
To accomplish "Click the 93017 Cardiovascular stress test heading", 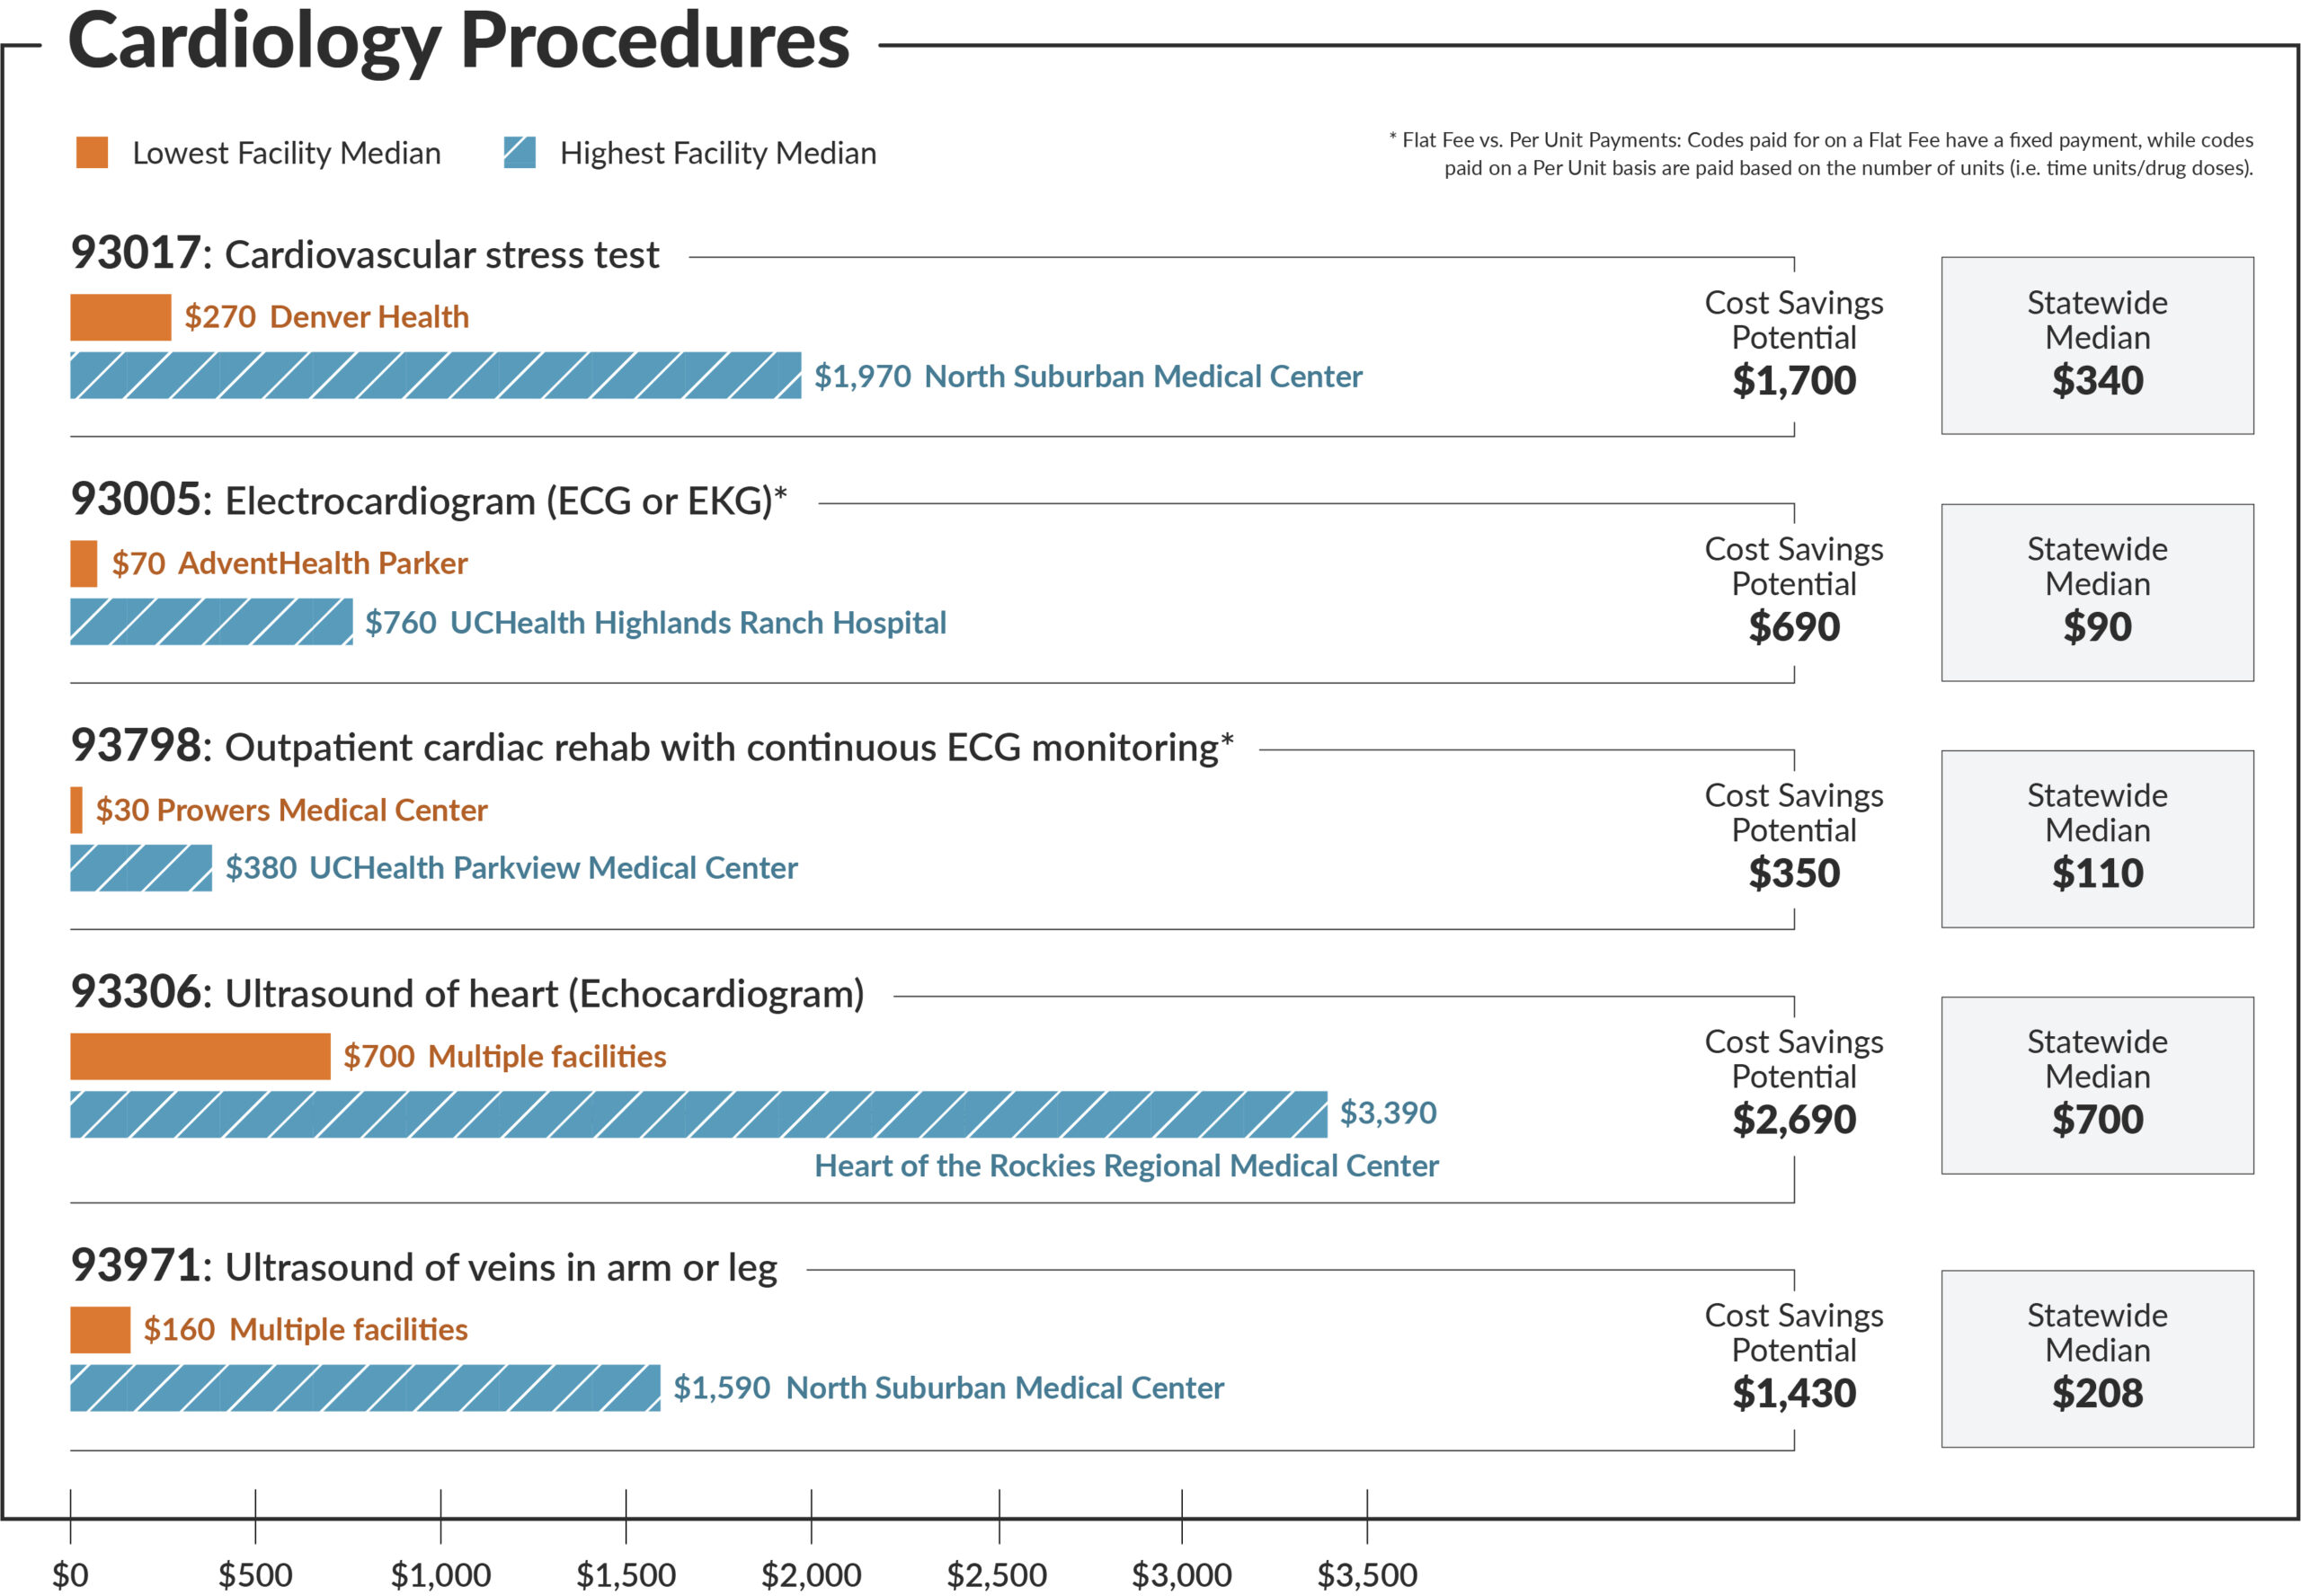I will pos(365,254).
